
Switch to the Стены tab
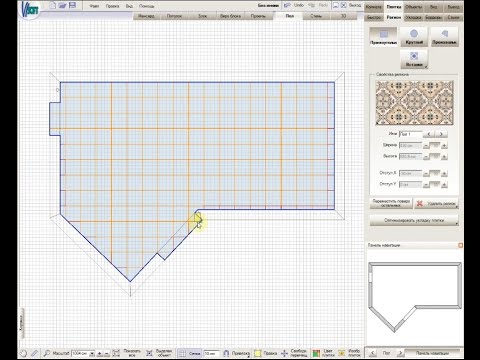coord(316,16)
